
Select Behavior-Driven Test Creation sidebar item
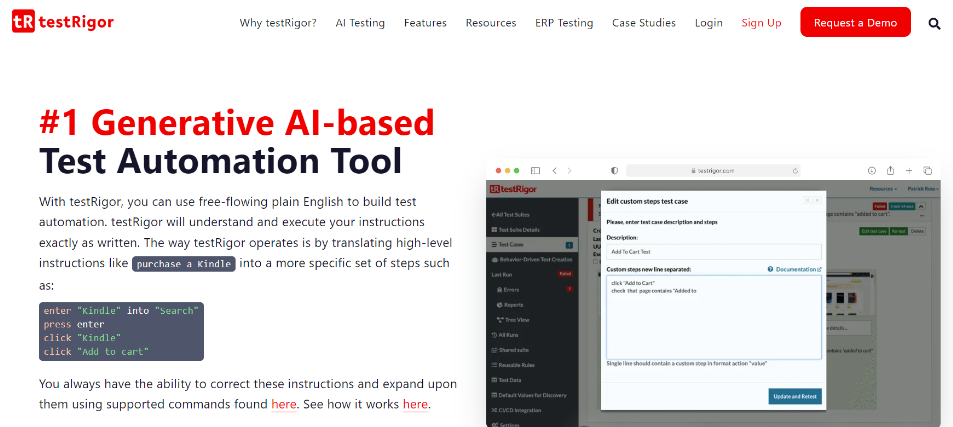point(531,259)
